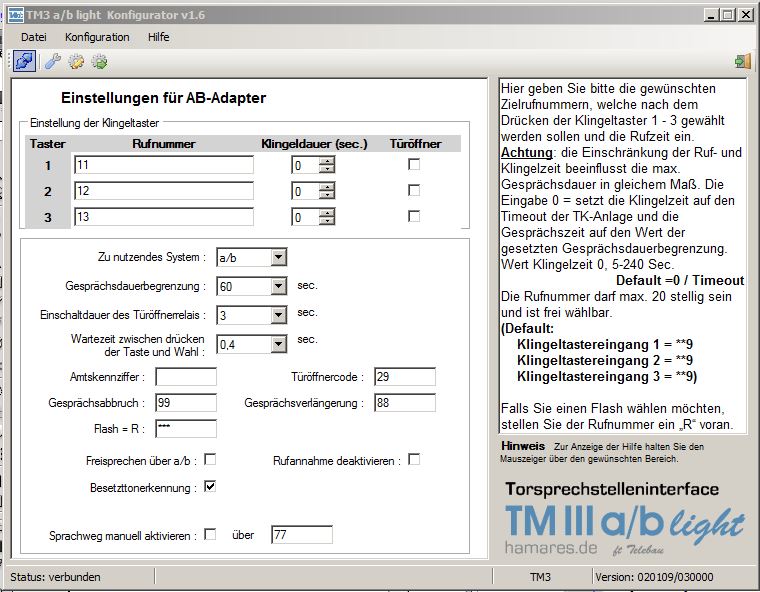Uncheck the Besetzttonerkennung checkbox

pos(210,486)
